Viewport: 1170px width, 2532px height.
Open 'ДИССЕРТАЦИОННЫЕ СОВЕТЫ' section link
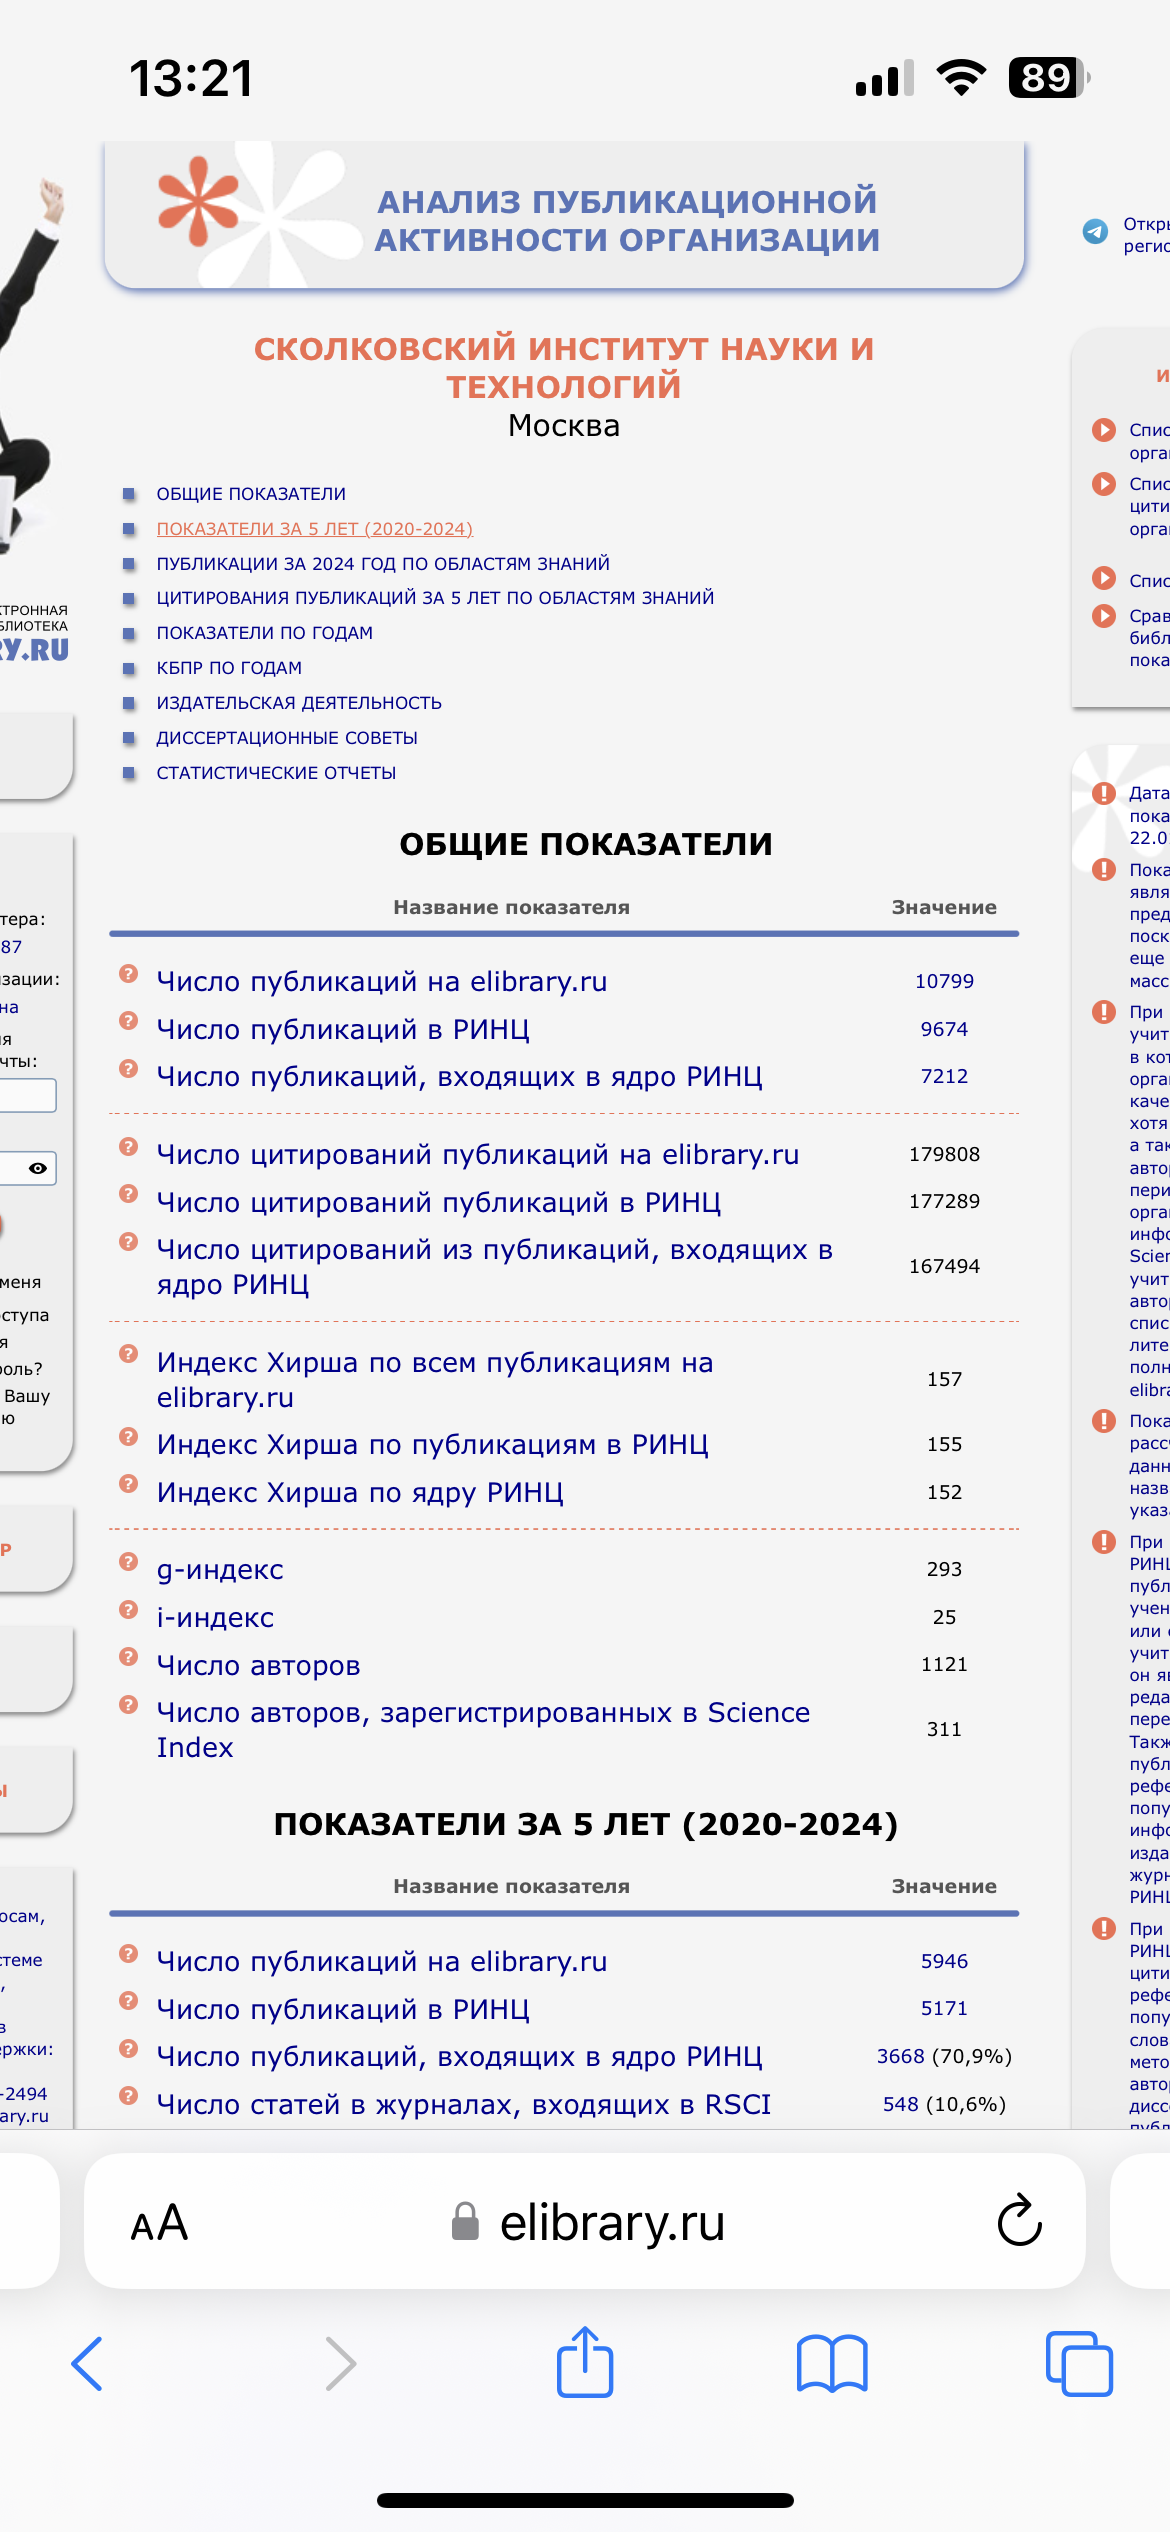tap(287, 738)
